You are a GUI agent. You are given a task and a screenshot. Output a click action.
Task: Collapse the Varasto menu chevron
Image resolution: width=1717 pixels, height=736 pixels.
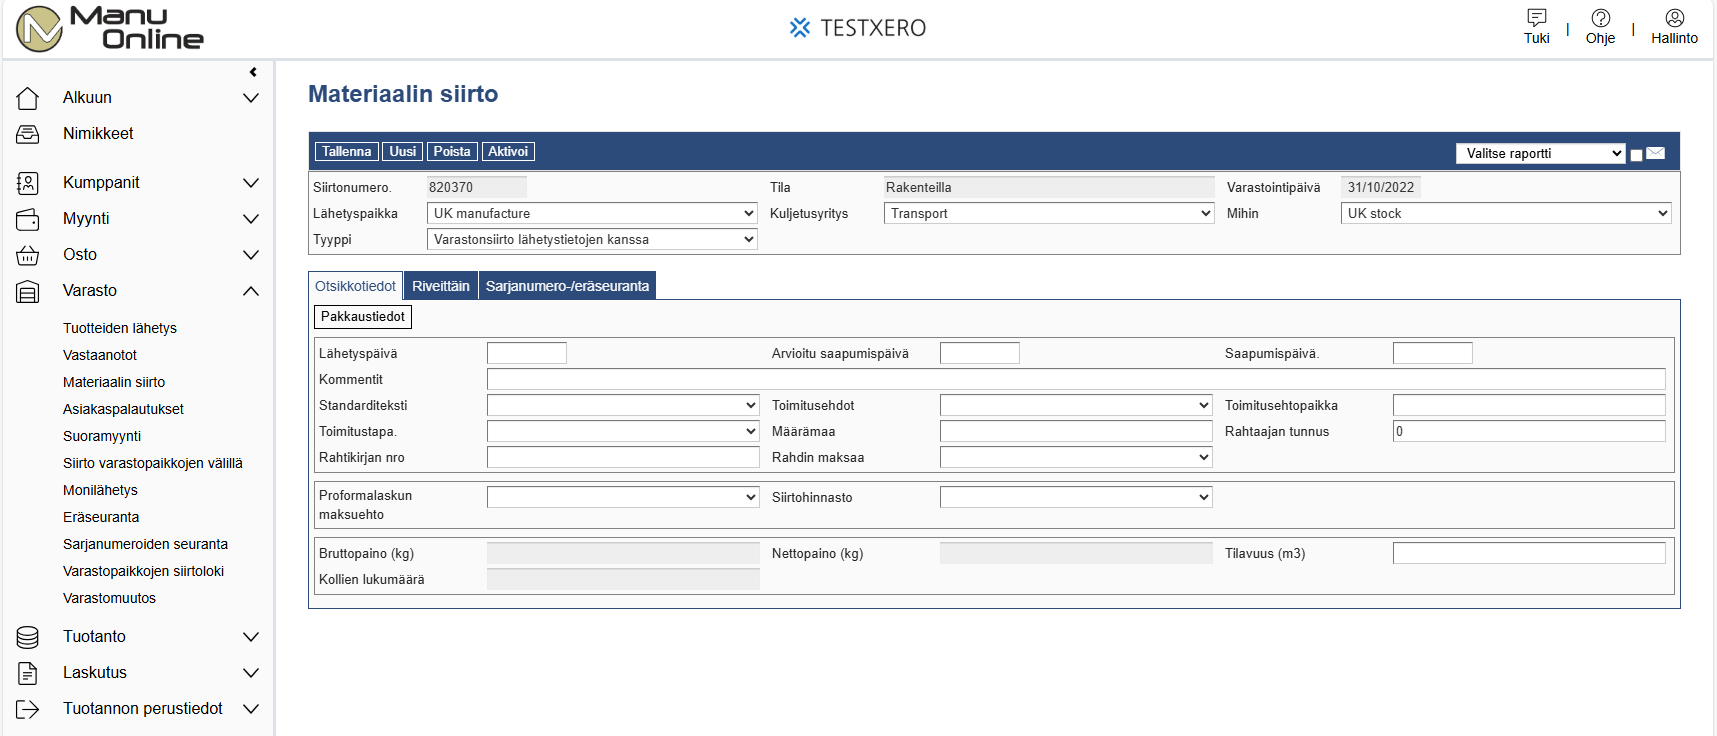click(x=251, y=291)
